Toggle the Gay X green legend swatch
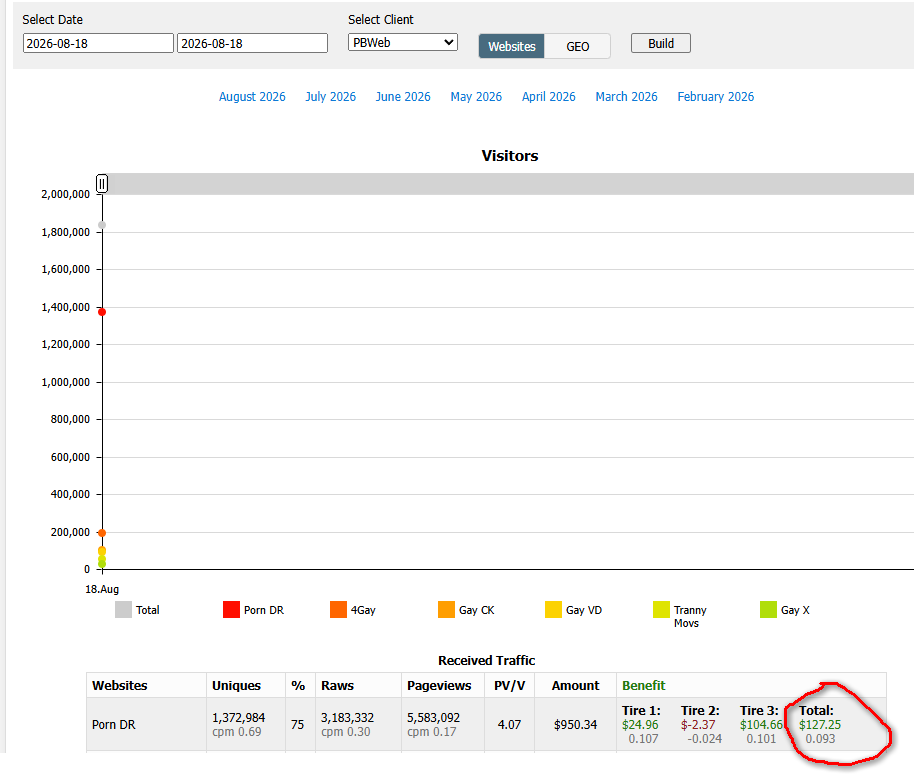Viewport: 914px width, 777px height. [x=768, y=610]
